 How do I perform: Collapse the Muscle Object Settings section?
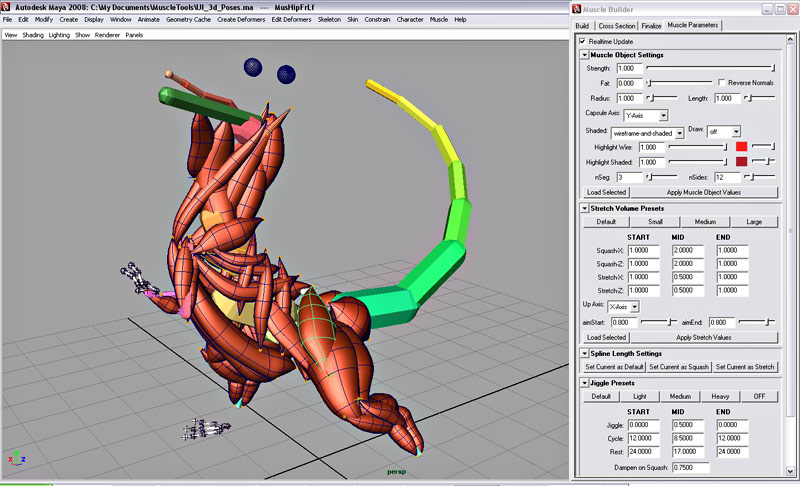pyautogui.click(x=585, y=55)
